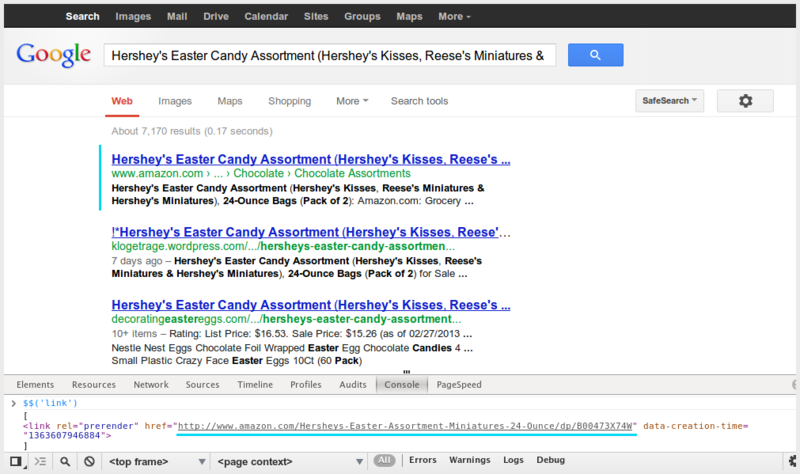The width and height of the screenshot is (800, 474).
Task: Open Sites in the top bar
Action: coord(316,16)
